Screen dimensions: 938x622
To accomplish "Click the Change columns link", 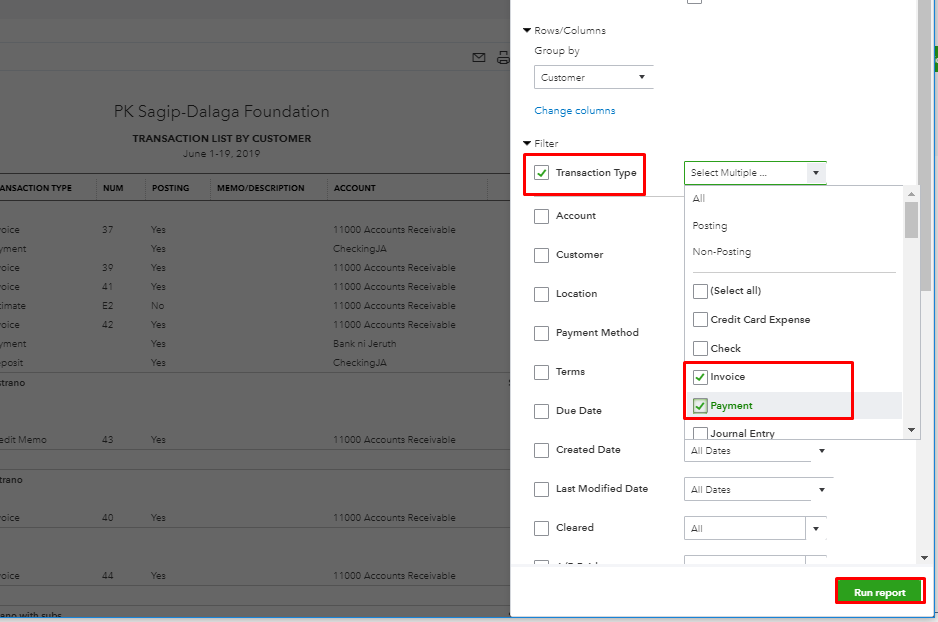I will [x=575, y=111].
